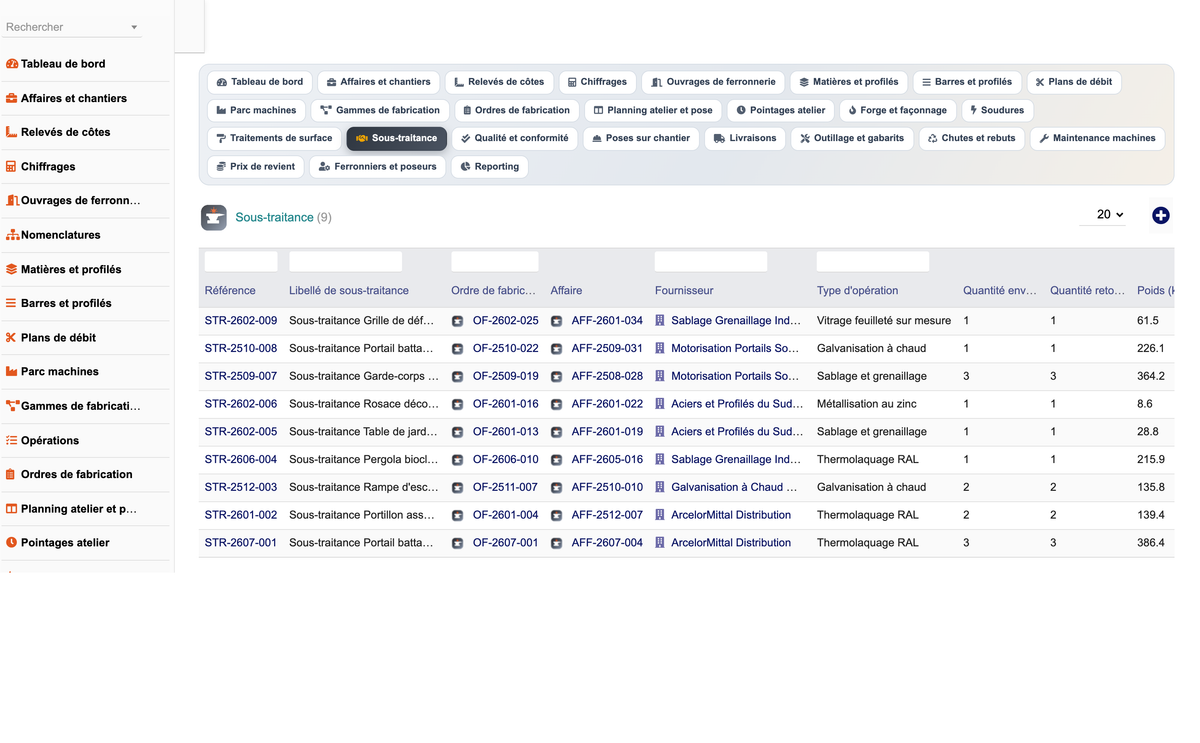This screenshot has width=1200, height=743.
Task: Click order icon next to OF-2606-010
Action: point(457,460)
